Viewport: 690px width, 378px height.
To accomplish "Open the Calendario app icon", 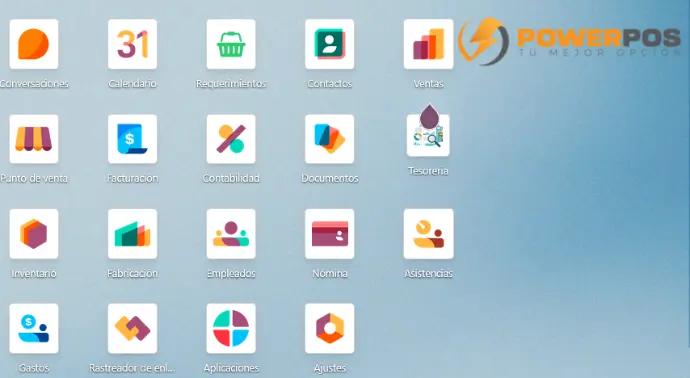I will [132, 44].
